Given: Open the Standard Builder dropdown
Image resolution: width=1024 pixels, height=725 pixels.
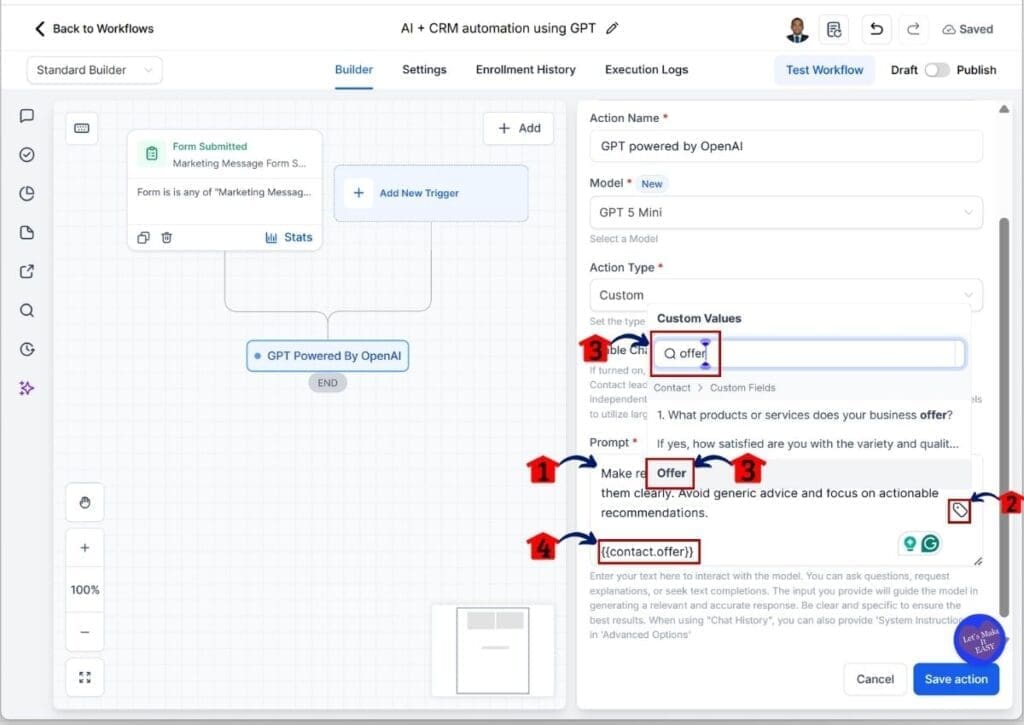Looking at the screenshot, I should [94, 70].
